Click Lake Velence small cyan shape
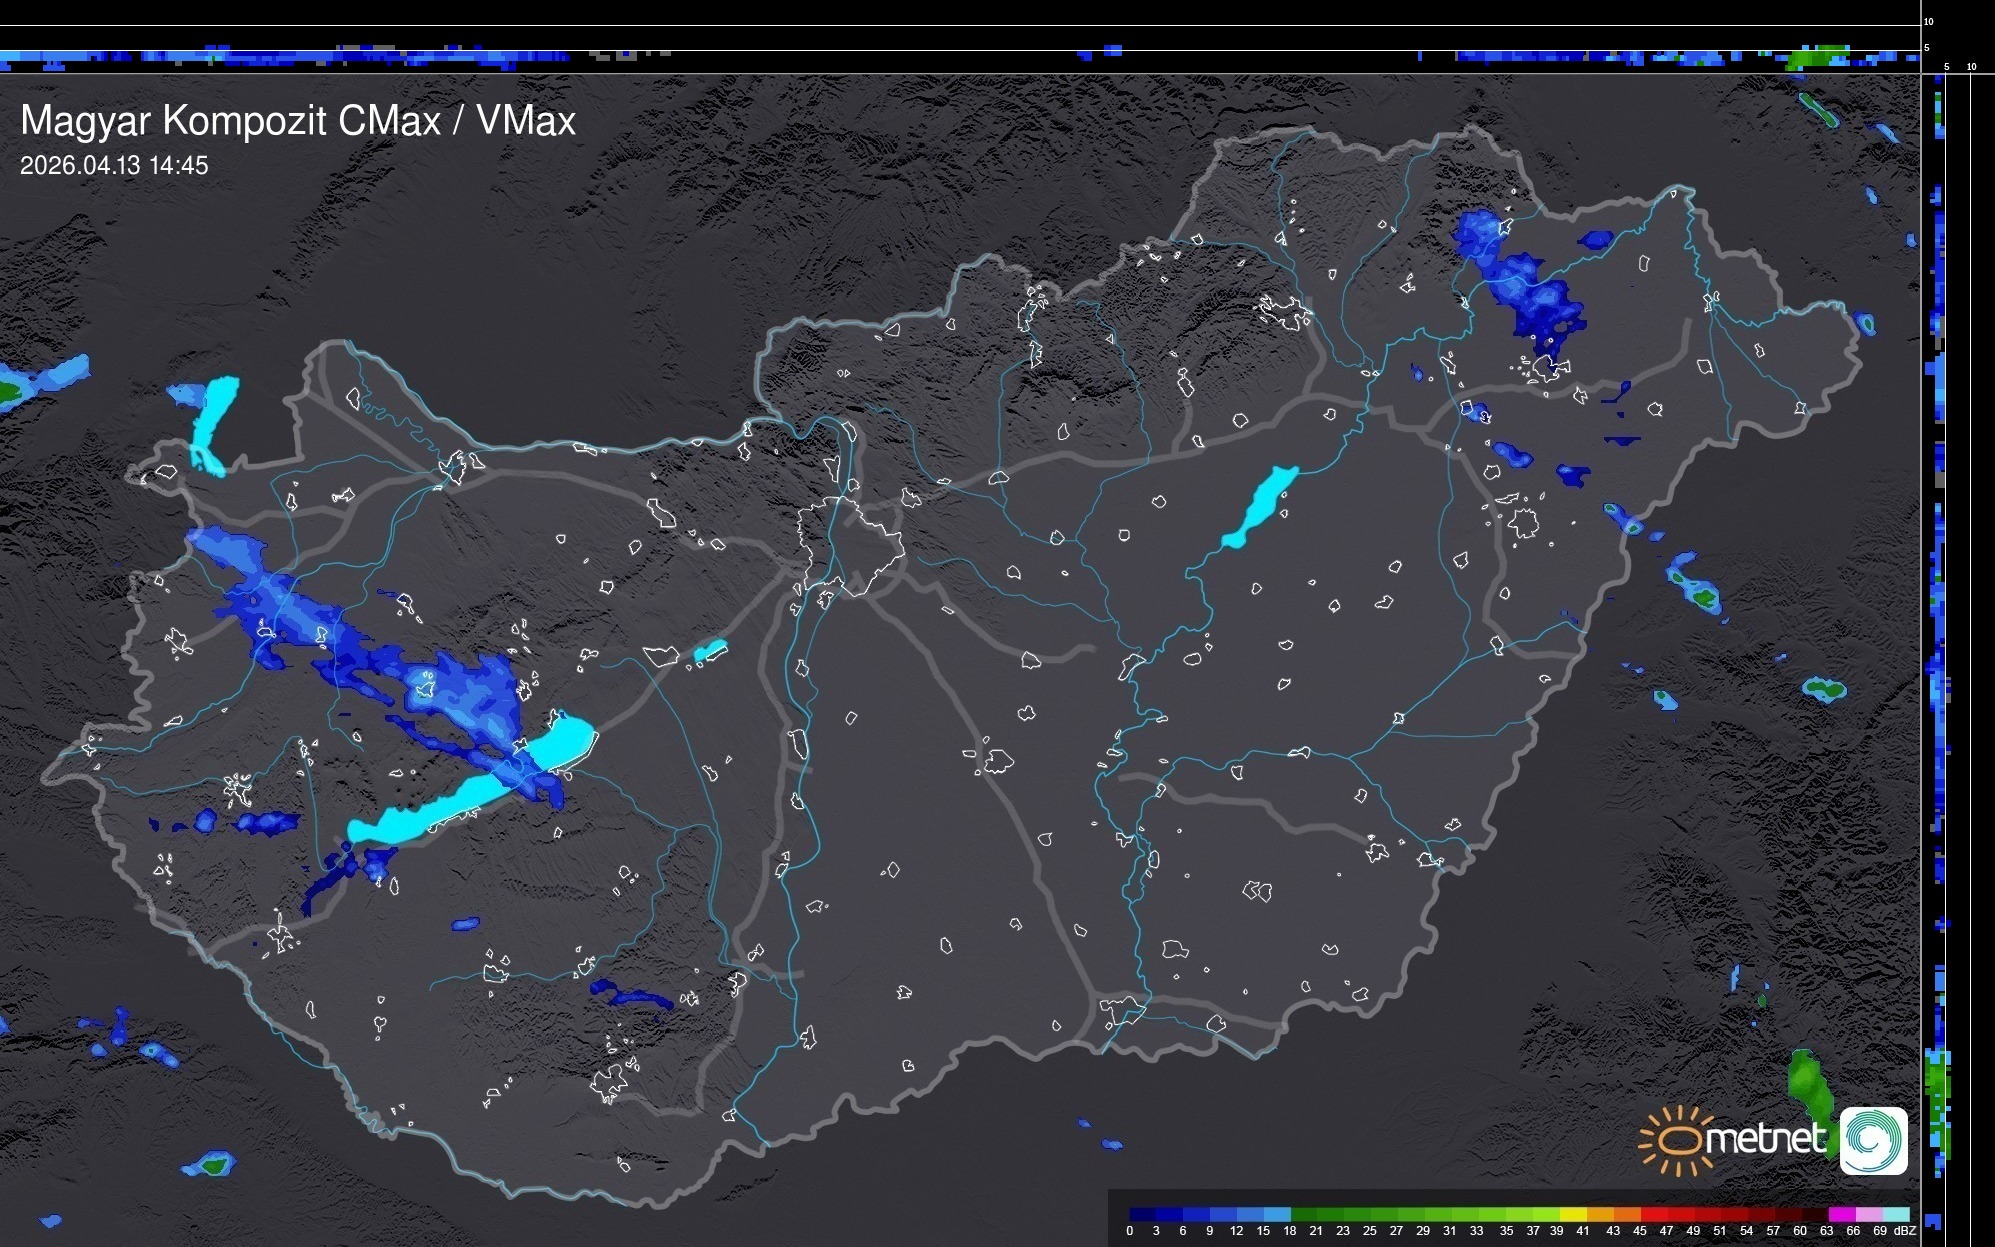Screen dimensions: 1995x1247 tap(710, 651)
